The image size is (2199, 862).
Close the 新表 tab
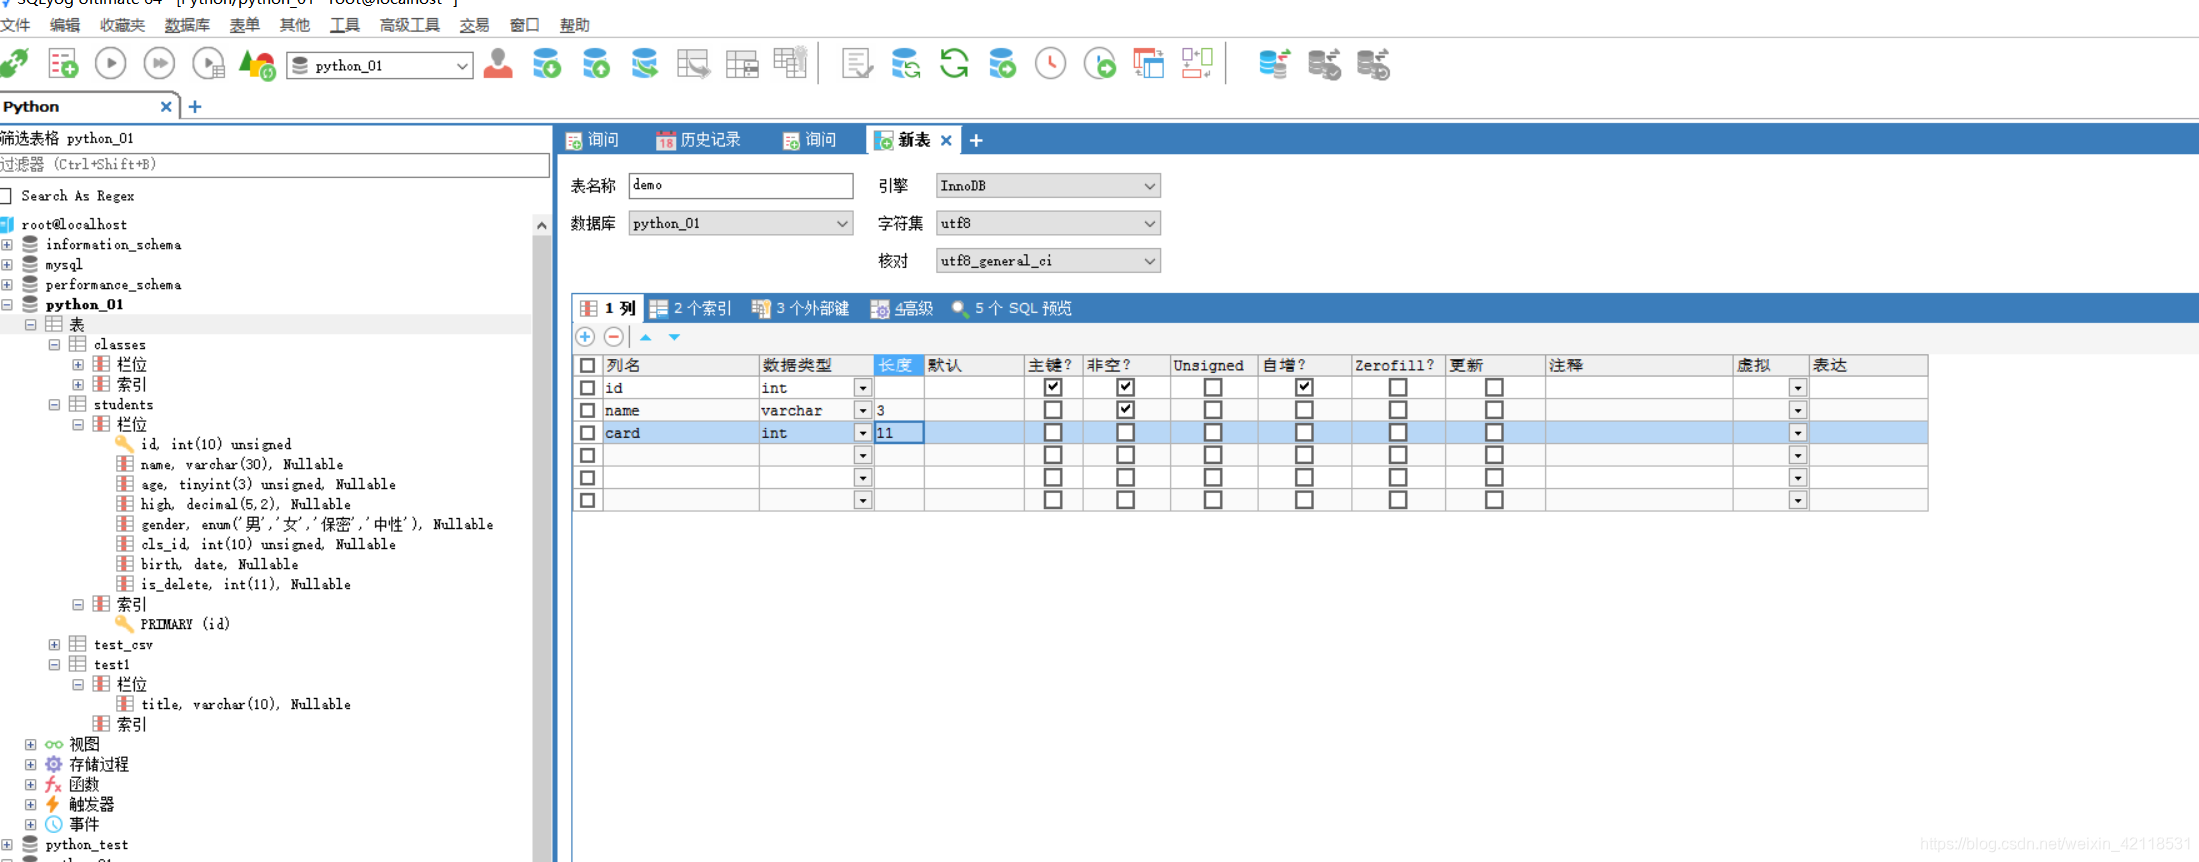pos(946,140)
